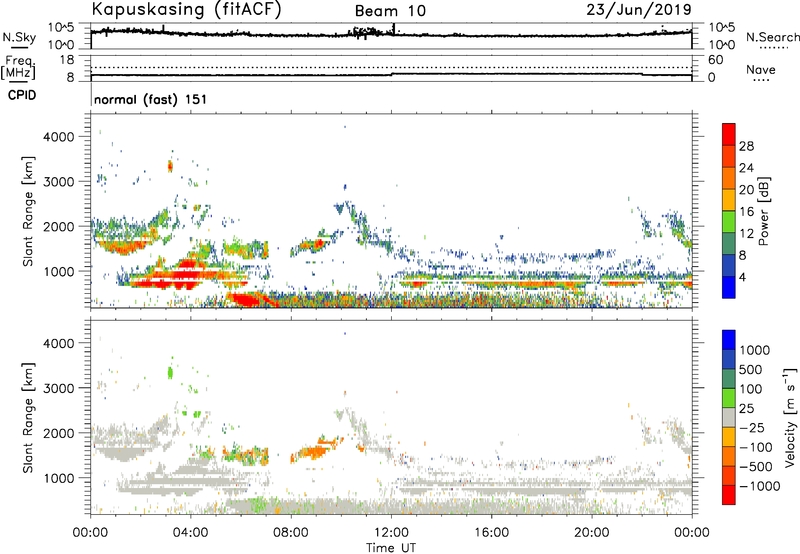Click the date '23/Jun/2019'
The height and width of the screenshot is (554, 800).
click(x=639, y=9)
